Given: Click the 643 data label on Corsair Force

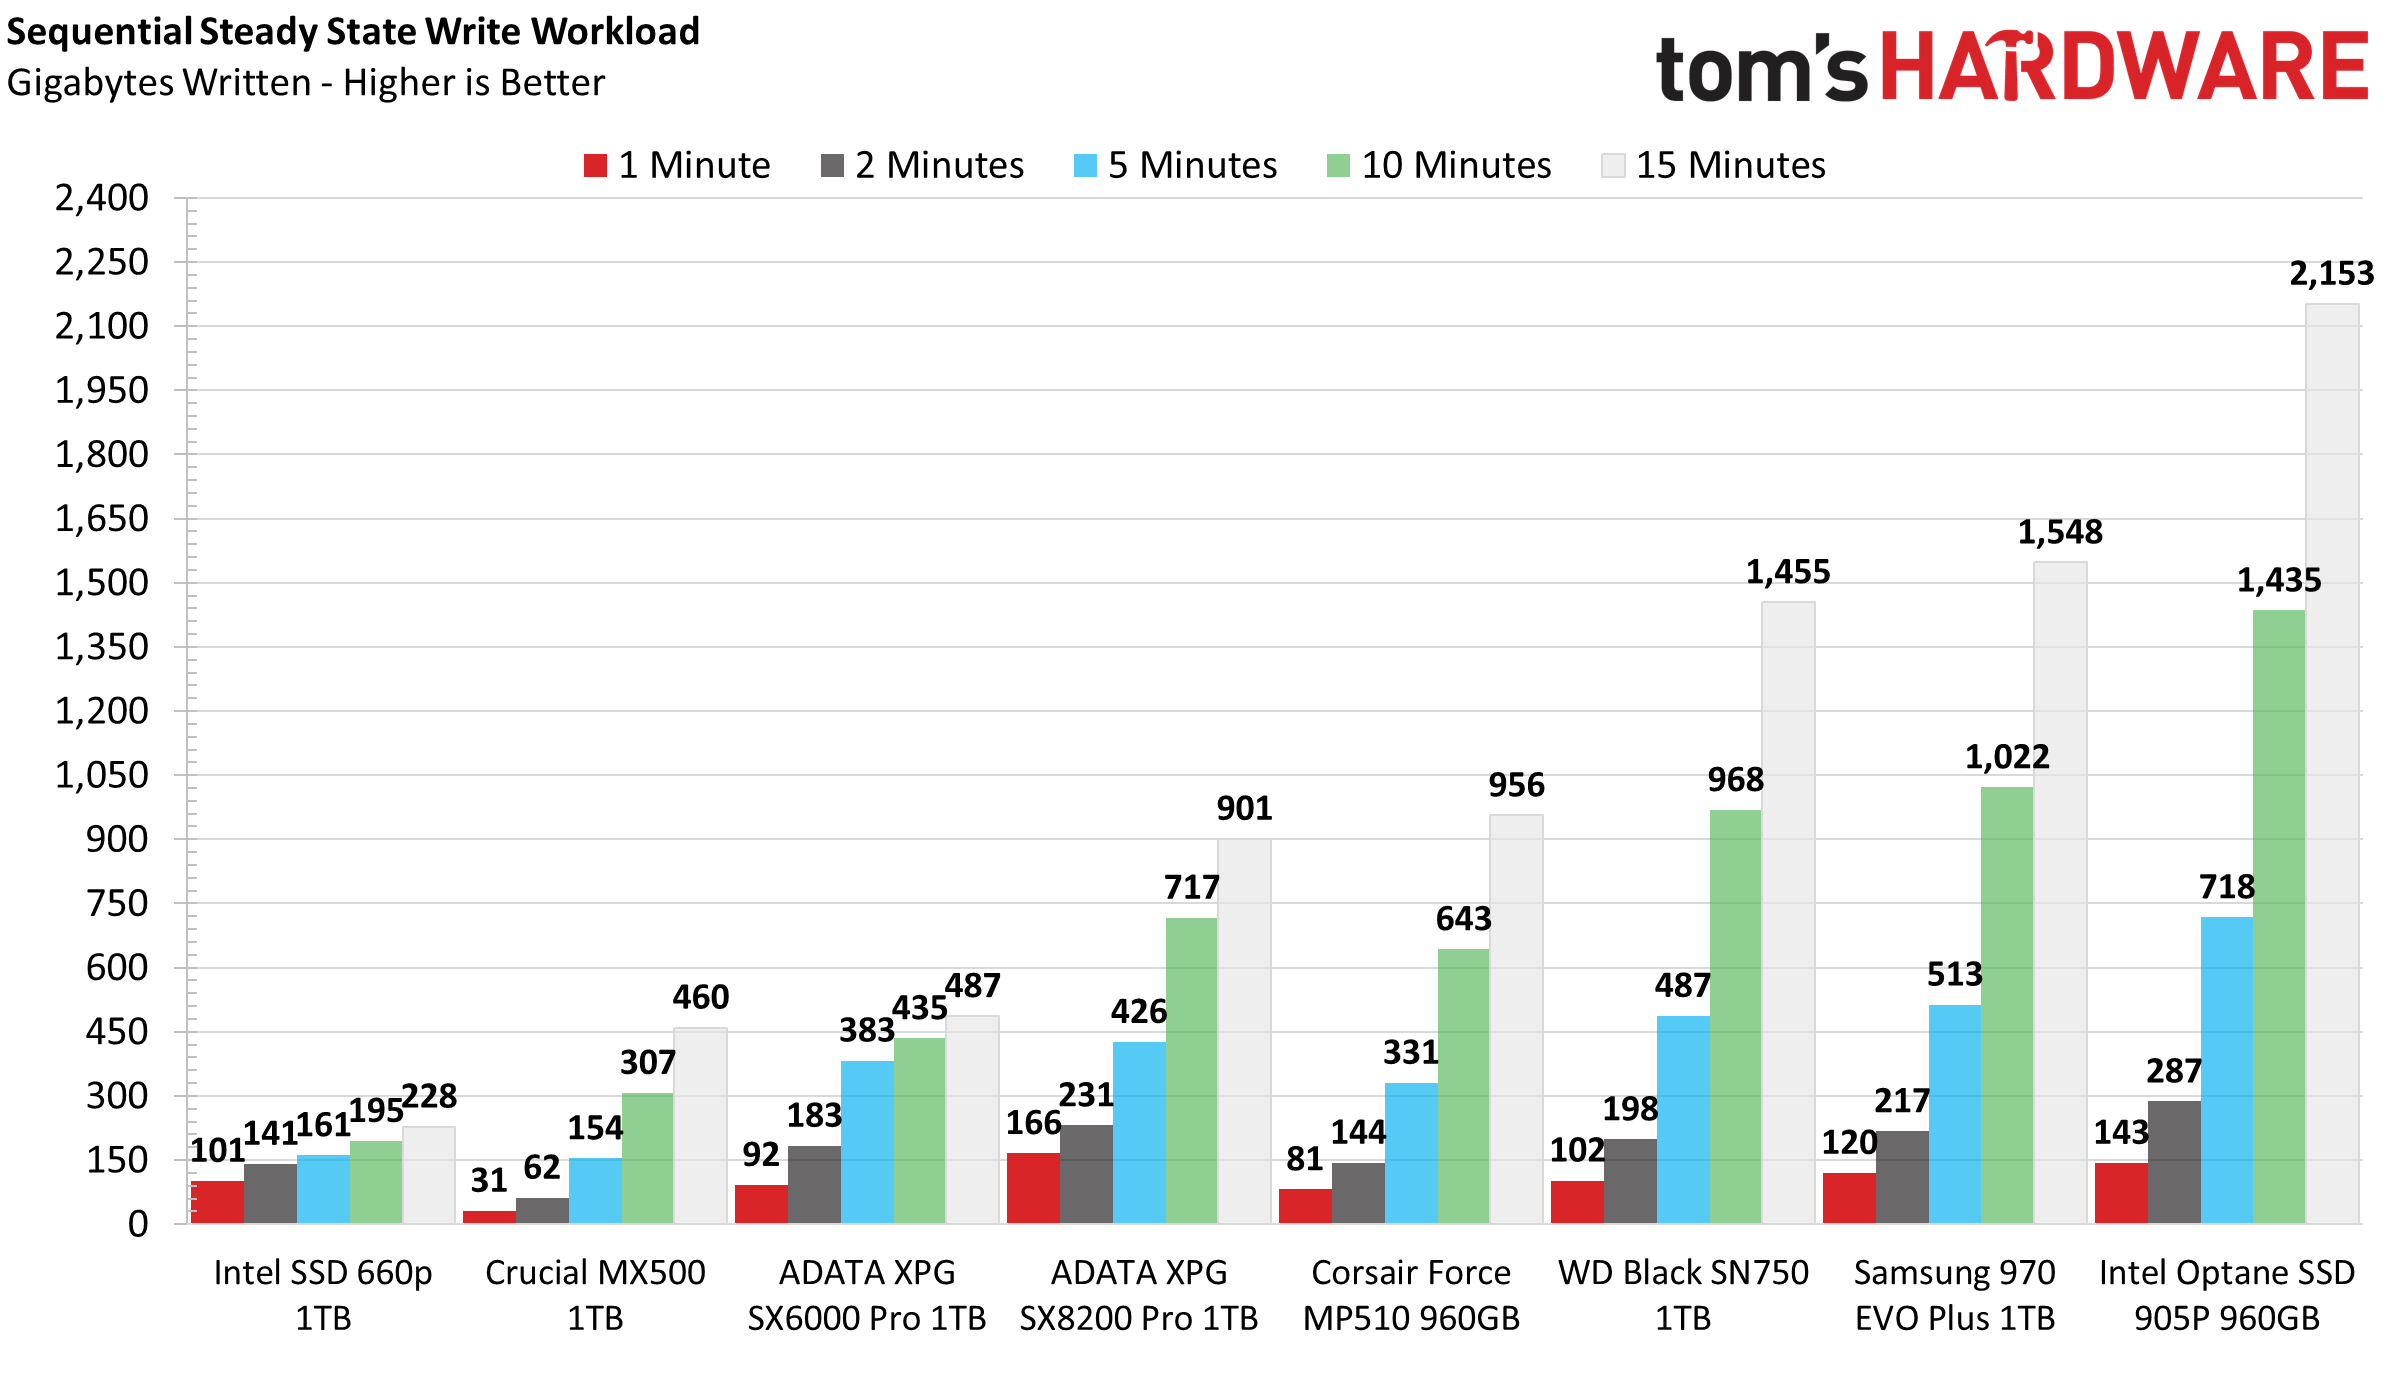Looking at the screenshot, I should pos(1463,919).
